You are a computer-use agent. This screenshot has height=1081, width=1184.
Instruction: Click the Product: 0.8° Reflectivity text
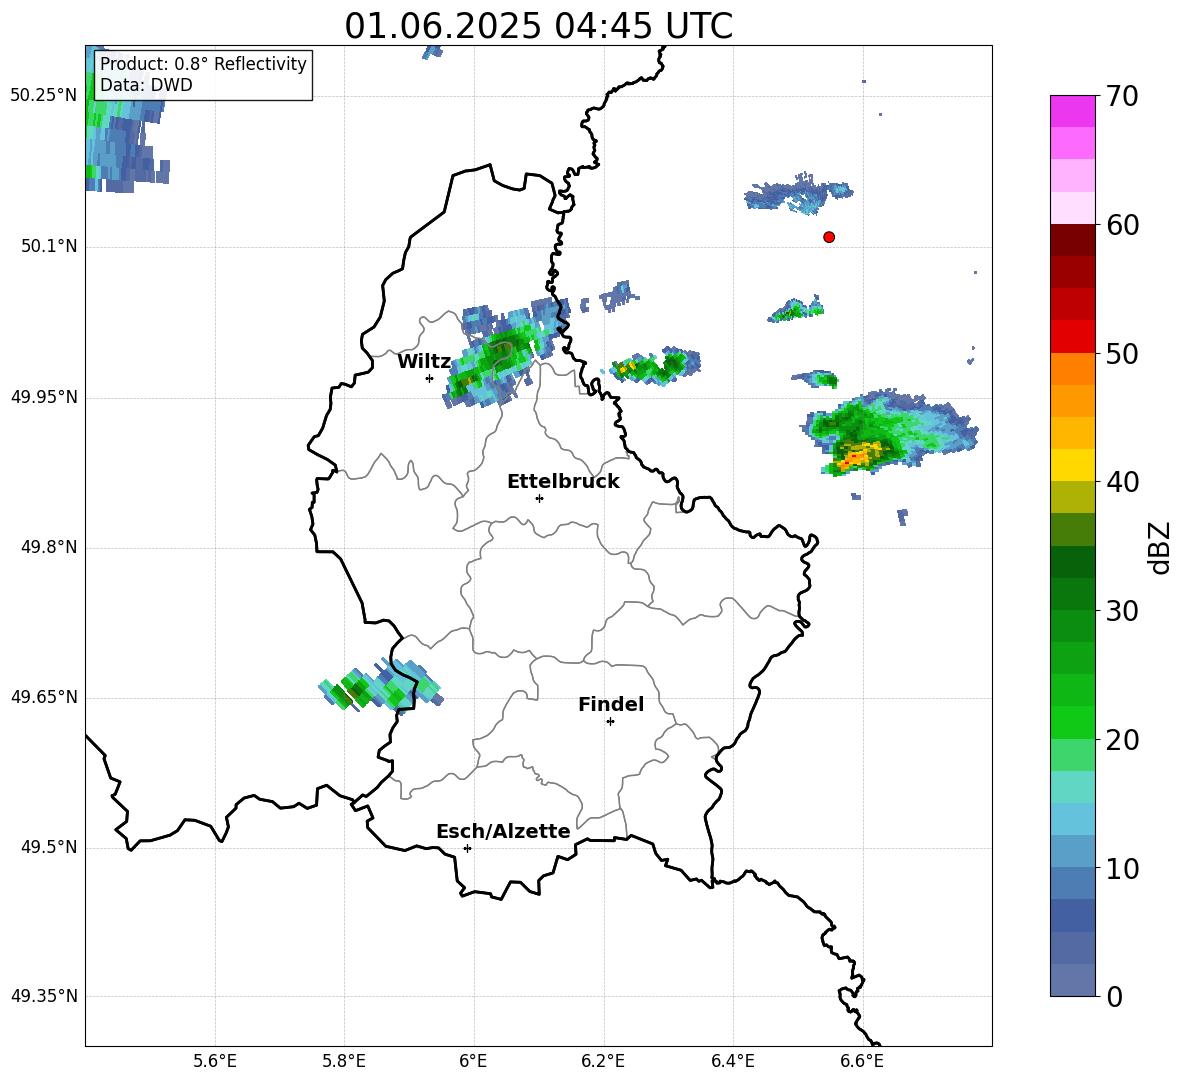pos(203,63)
